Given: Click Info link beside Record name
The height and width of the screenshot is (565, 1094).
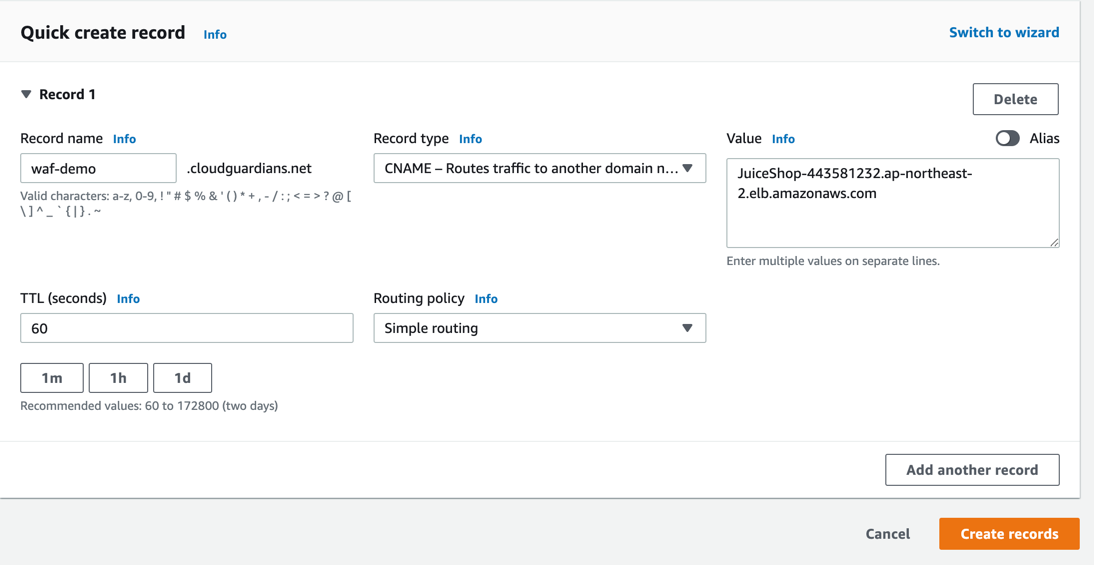Looking at the screenshot, I should click(124, 139).
